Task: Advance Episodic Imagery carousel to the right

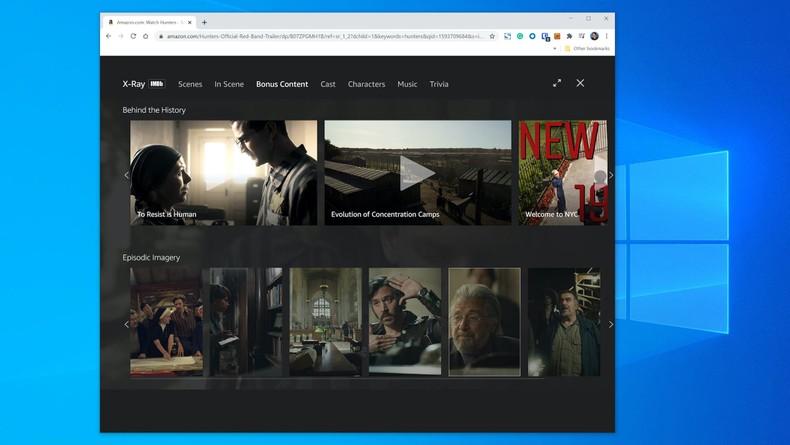Action: tap(611, 324)
